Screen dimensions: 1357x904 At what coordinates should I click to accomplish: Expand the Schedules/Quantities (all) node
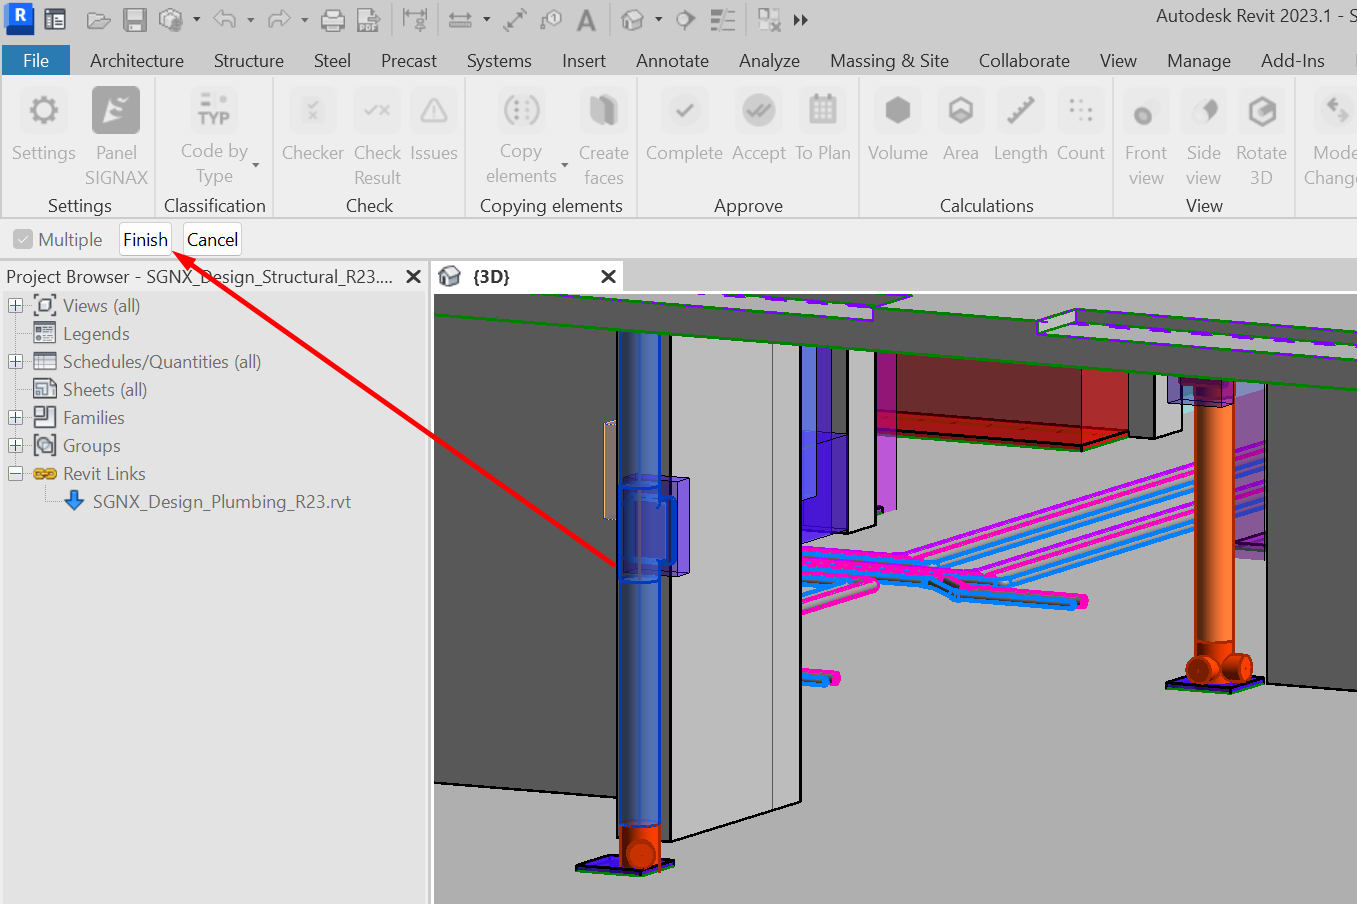[x=16, y=362]
